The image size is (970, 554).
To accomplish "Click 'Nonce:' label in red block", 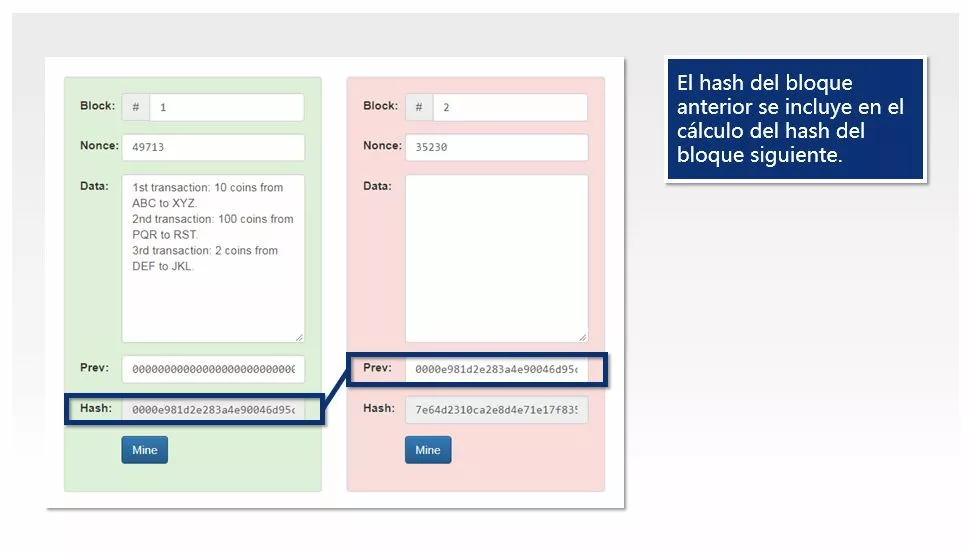I will [382, 145].
